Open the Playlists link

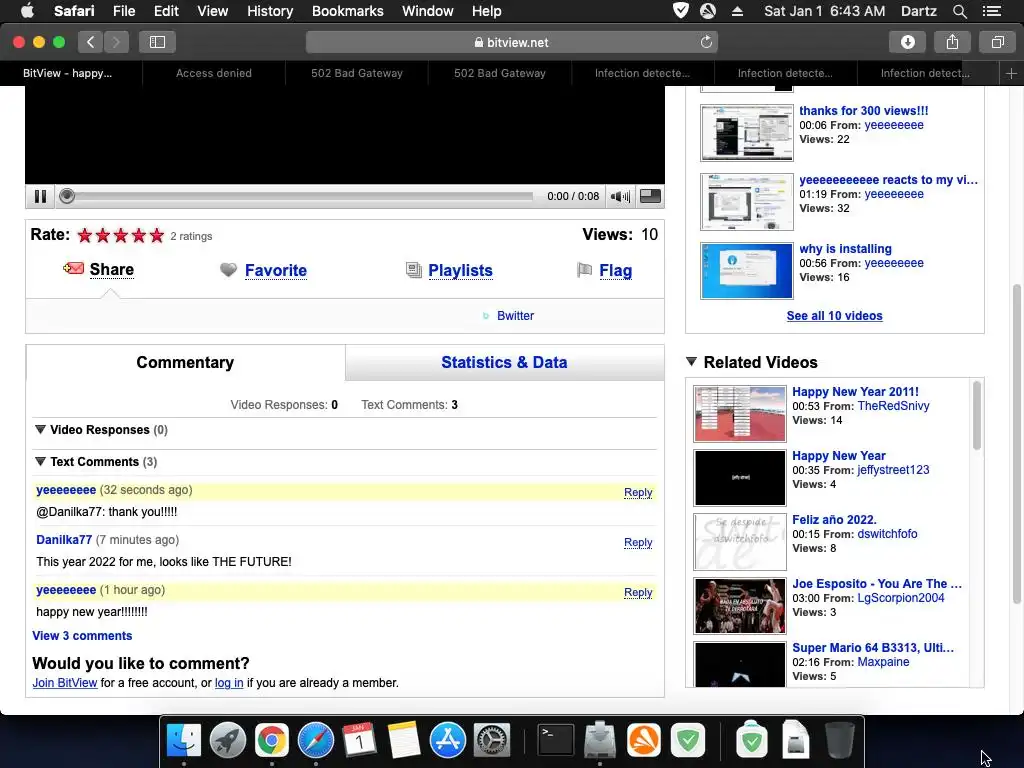[x=460, y=270]
